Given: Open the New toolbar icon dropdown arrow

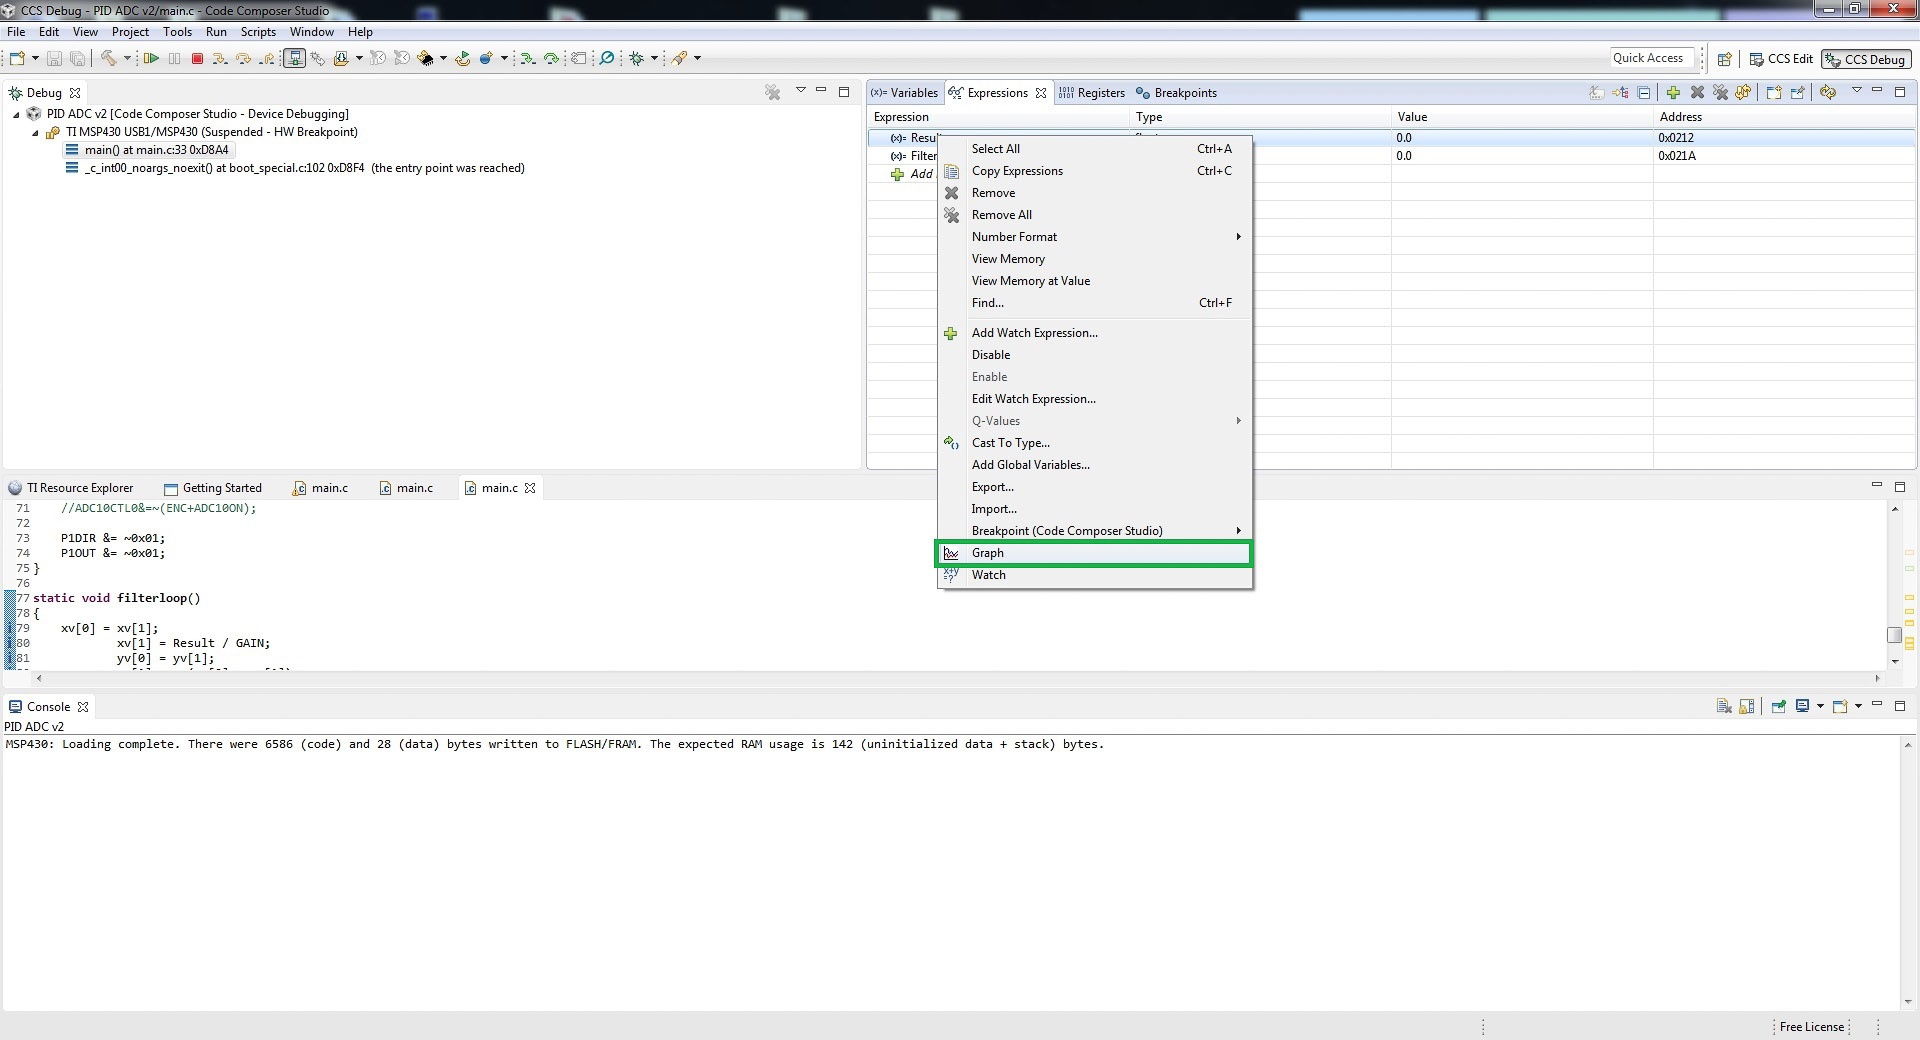Looking at the screenshot, I should (x=35, y=59).
